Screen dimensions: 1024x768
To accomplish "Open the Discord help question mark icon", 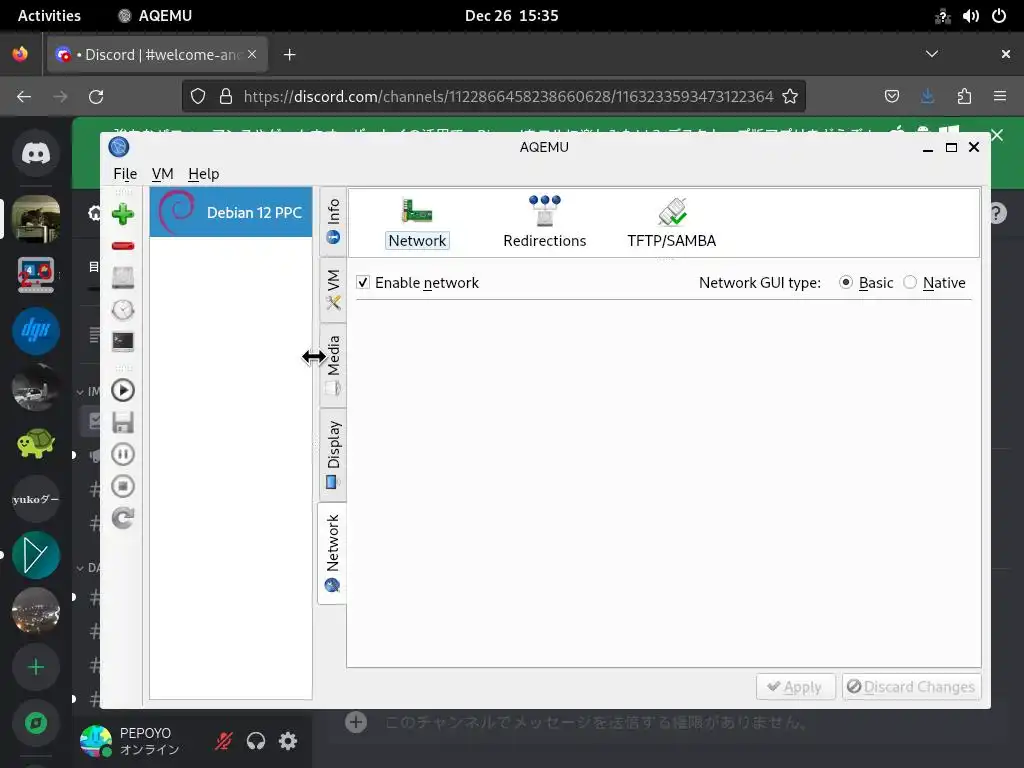I will click(998, 214).
